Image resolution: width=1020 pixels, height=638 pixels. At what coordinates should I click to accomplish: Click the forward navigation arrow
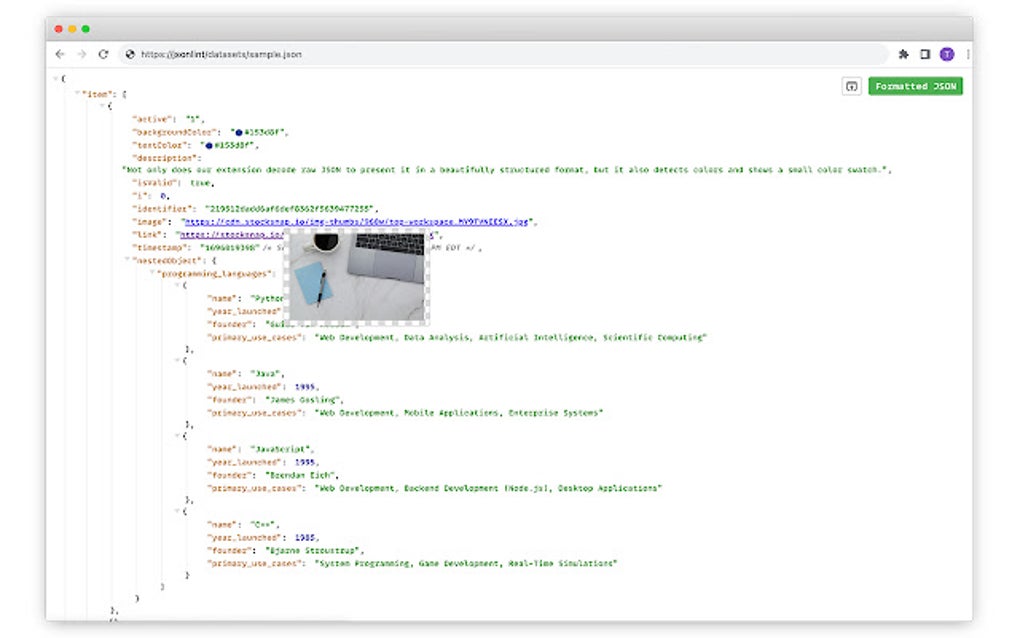coord(81,54)
